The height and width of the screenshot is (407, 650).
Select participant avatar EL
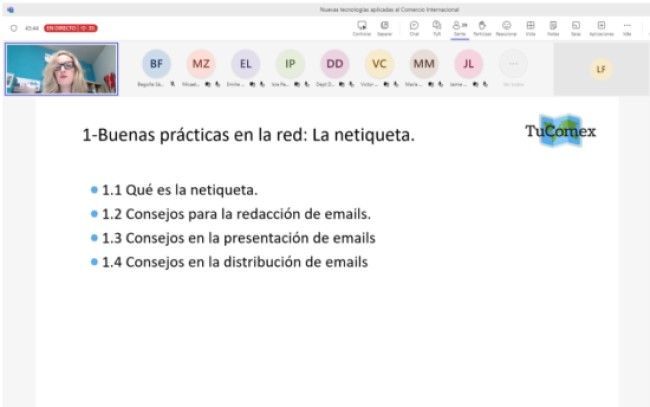pos(246,64)
